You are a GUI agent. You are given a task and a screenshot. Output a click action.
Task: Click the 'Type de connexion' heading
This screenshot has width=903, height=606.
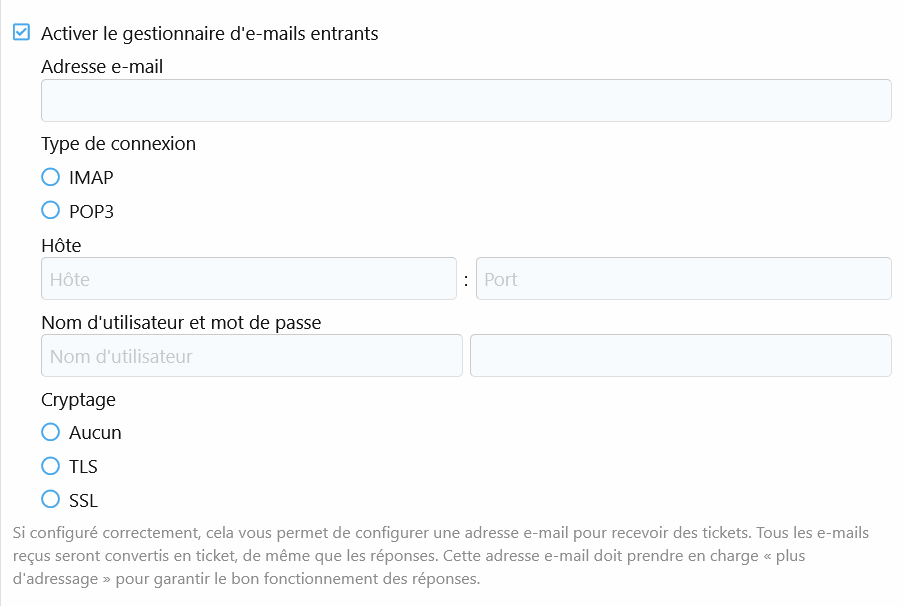pos(118,143)
